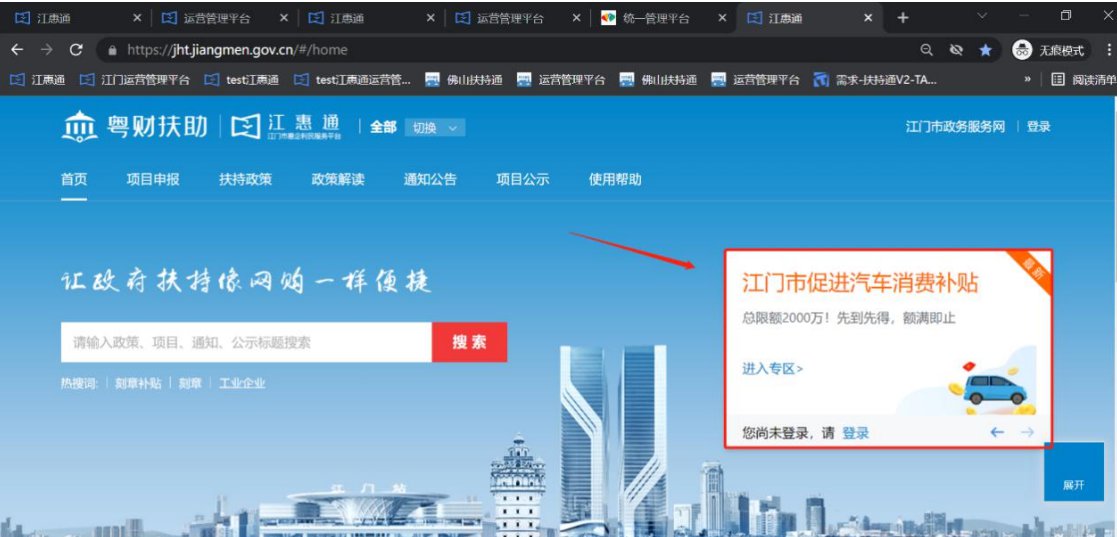The image size is (1117, 537).
Task: Click the blocked cookies eye icon
Action: coord(956,50)
